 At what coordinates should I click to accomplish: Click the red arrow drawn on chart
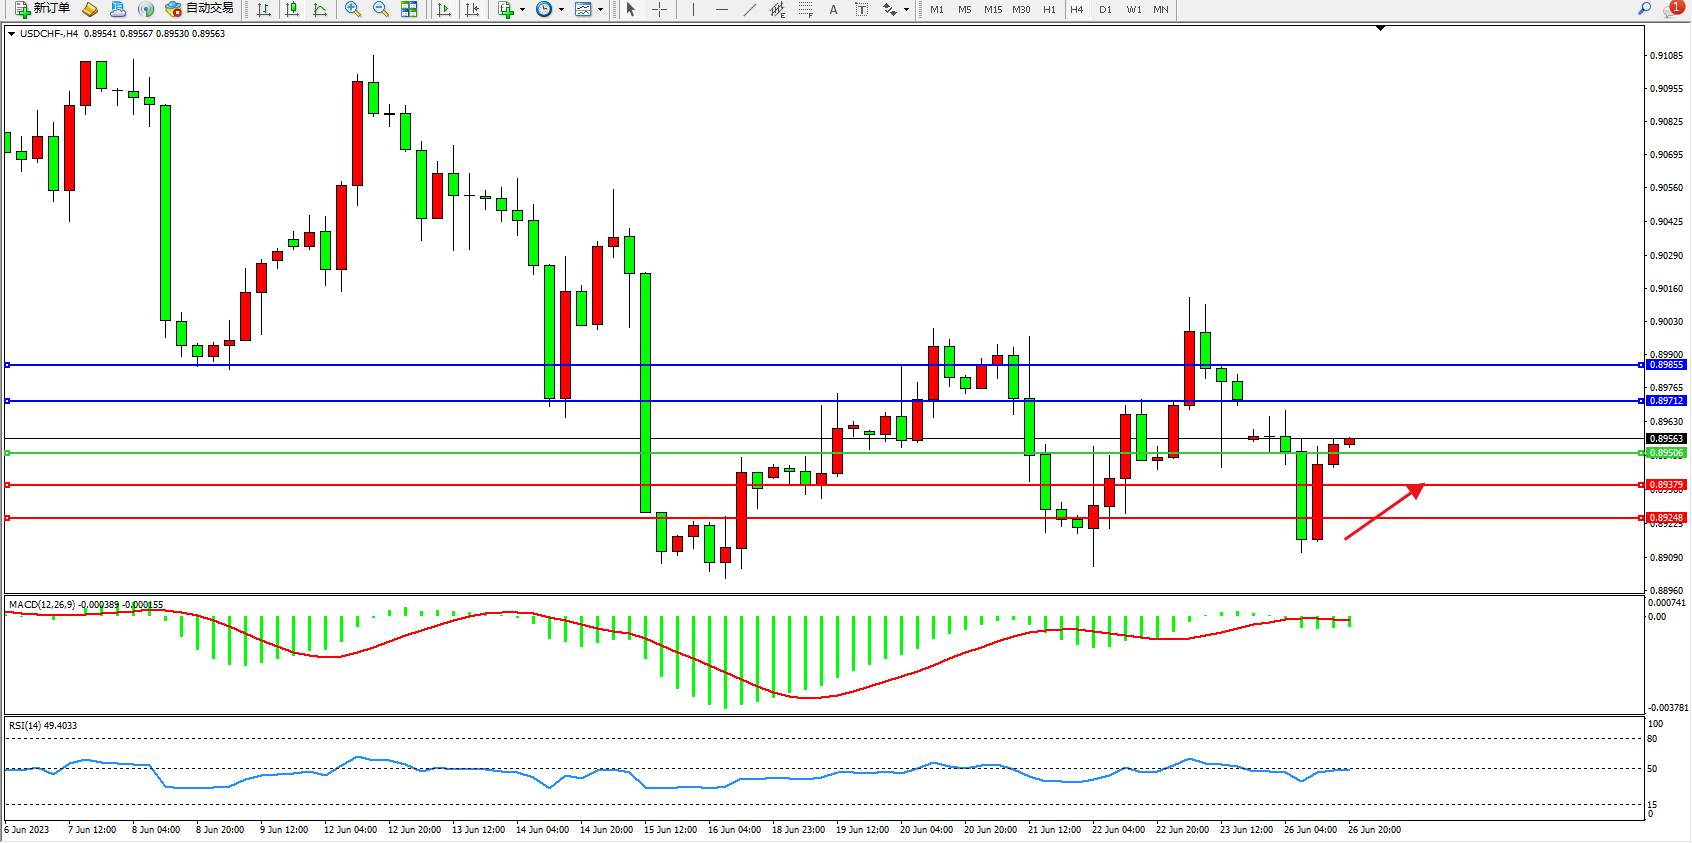point(1384,512)
